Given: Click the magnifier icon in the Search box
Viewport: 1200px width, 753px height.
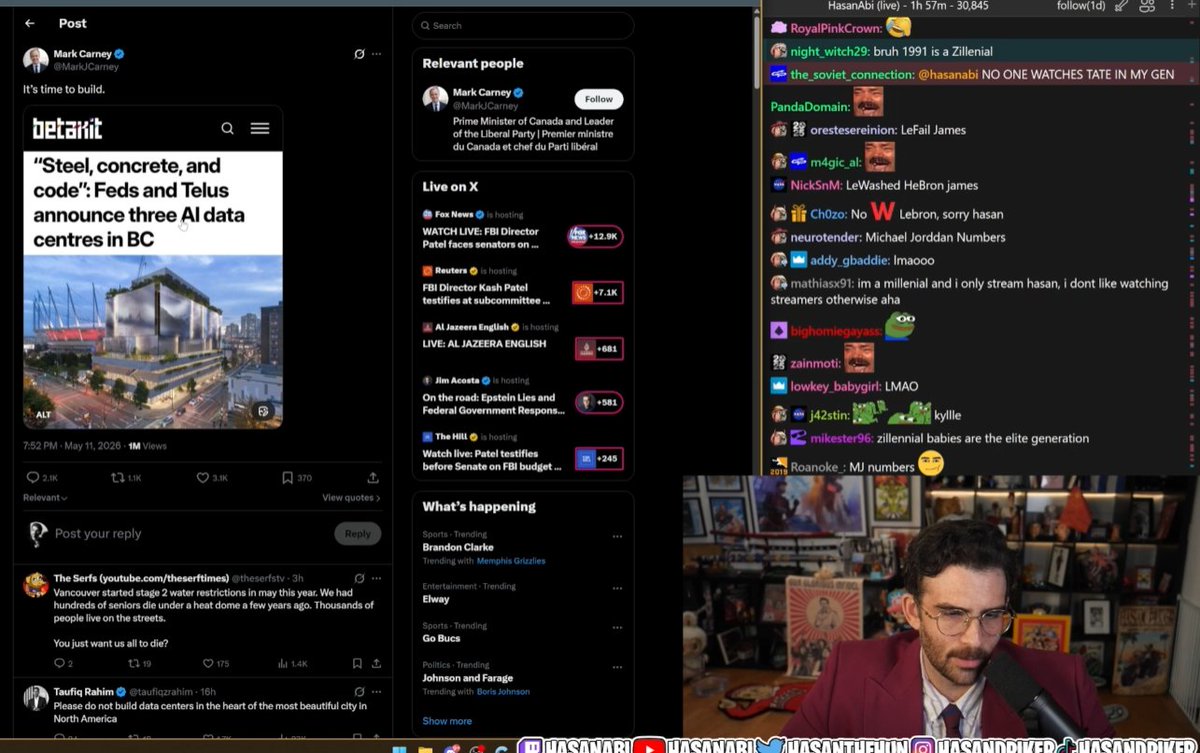Looking at the screenshot, I should [425, 26].
